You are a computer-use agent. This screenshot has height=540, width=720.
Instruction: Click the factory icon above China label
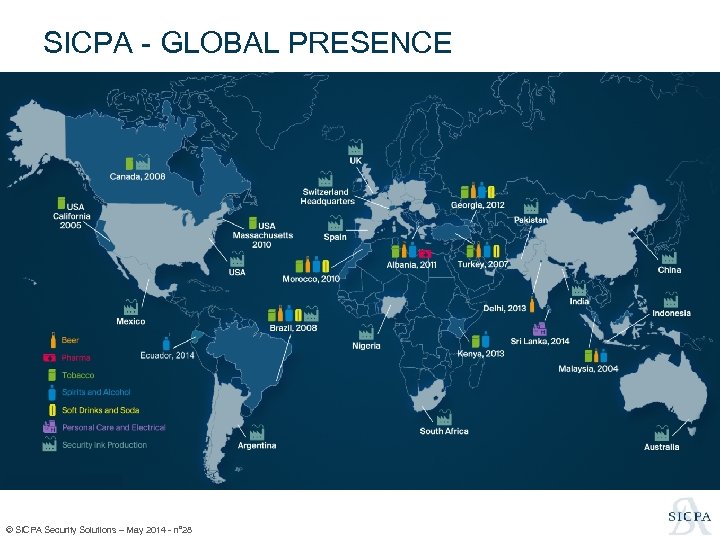coord(669,257)
